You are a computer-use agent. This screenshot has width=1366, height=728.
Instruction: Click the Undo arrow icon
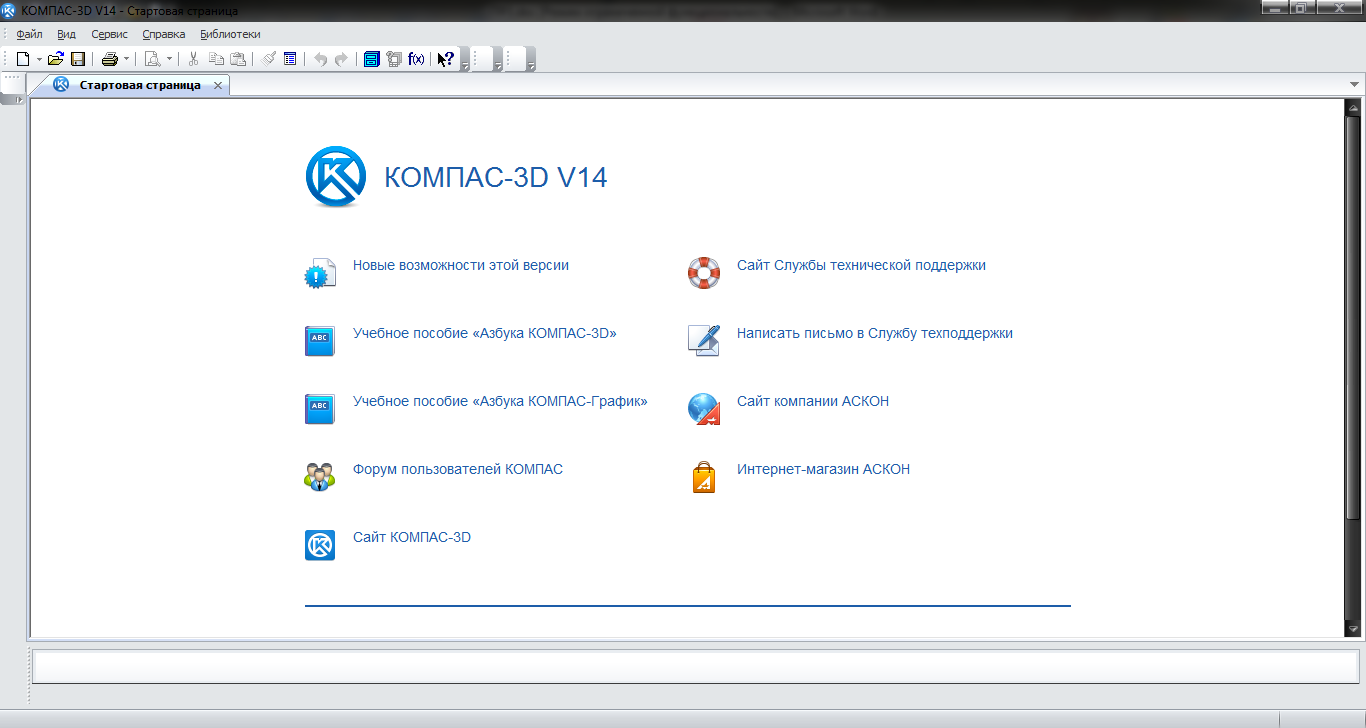tap(320, 59)
